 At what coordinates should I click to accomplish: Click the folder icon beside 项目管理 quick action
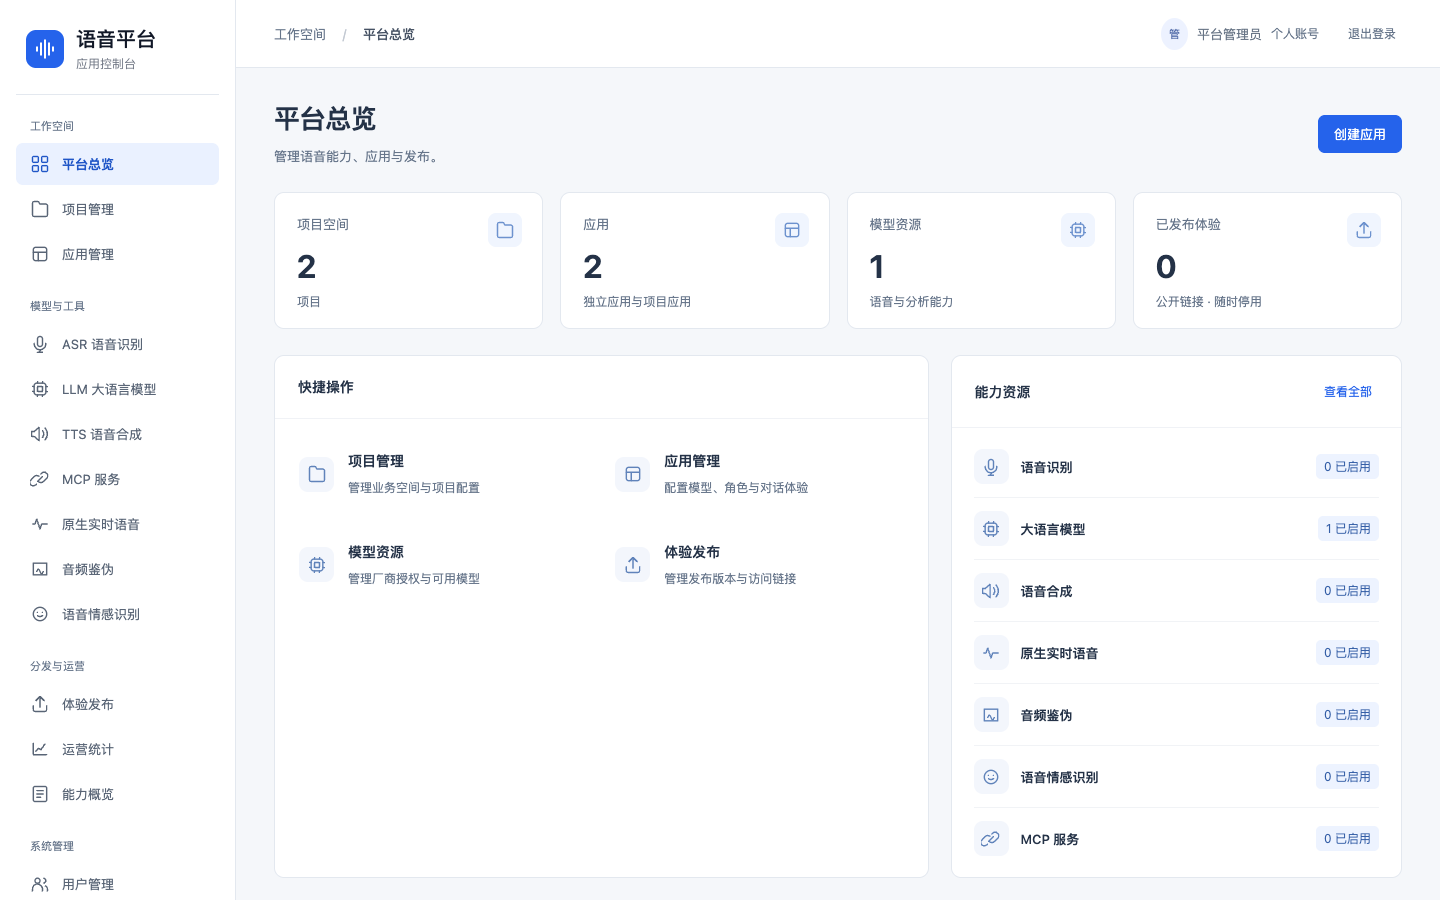click(317, 474)
